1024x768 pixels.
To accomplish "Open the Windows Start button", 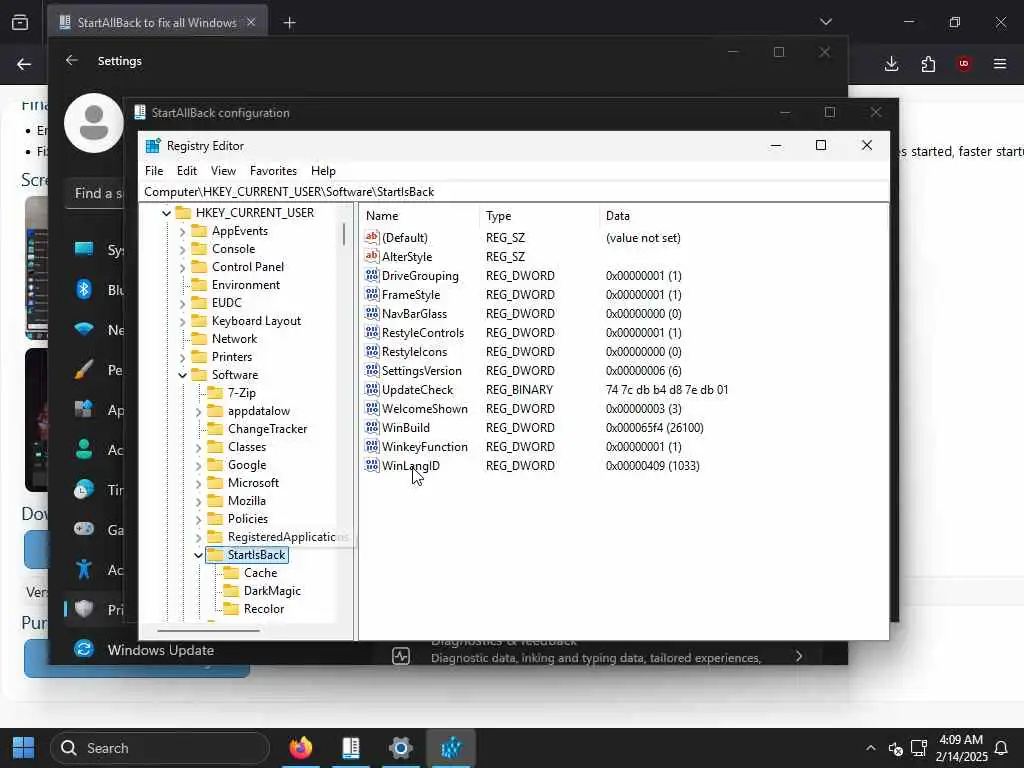I will coord(24,748).
